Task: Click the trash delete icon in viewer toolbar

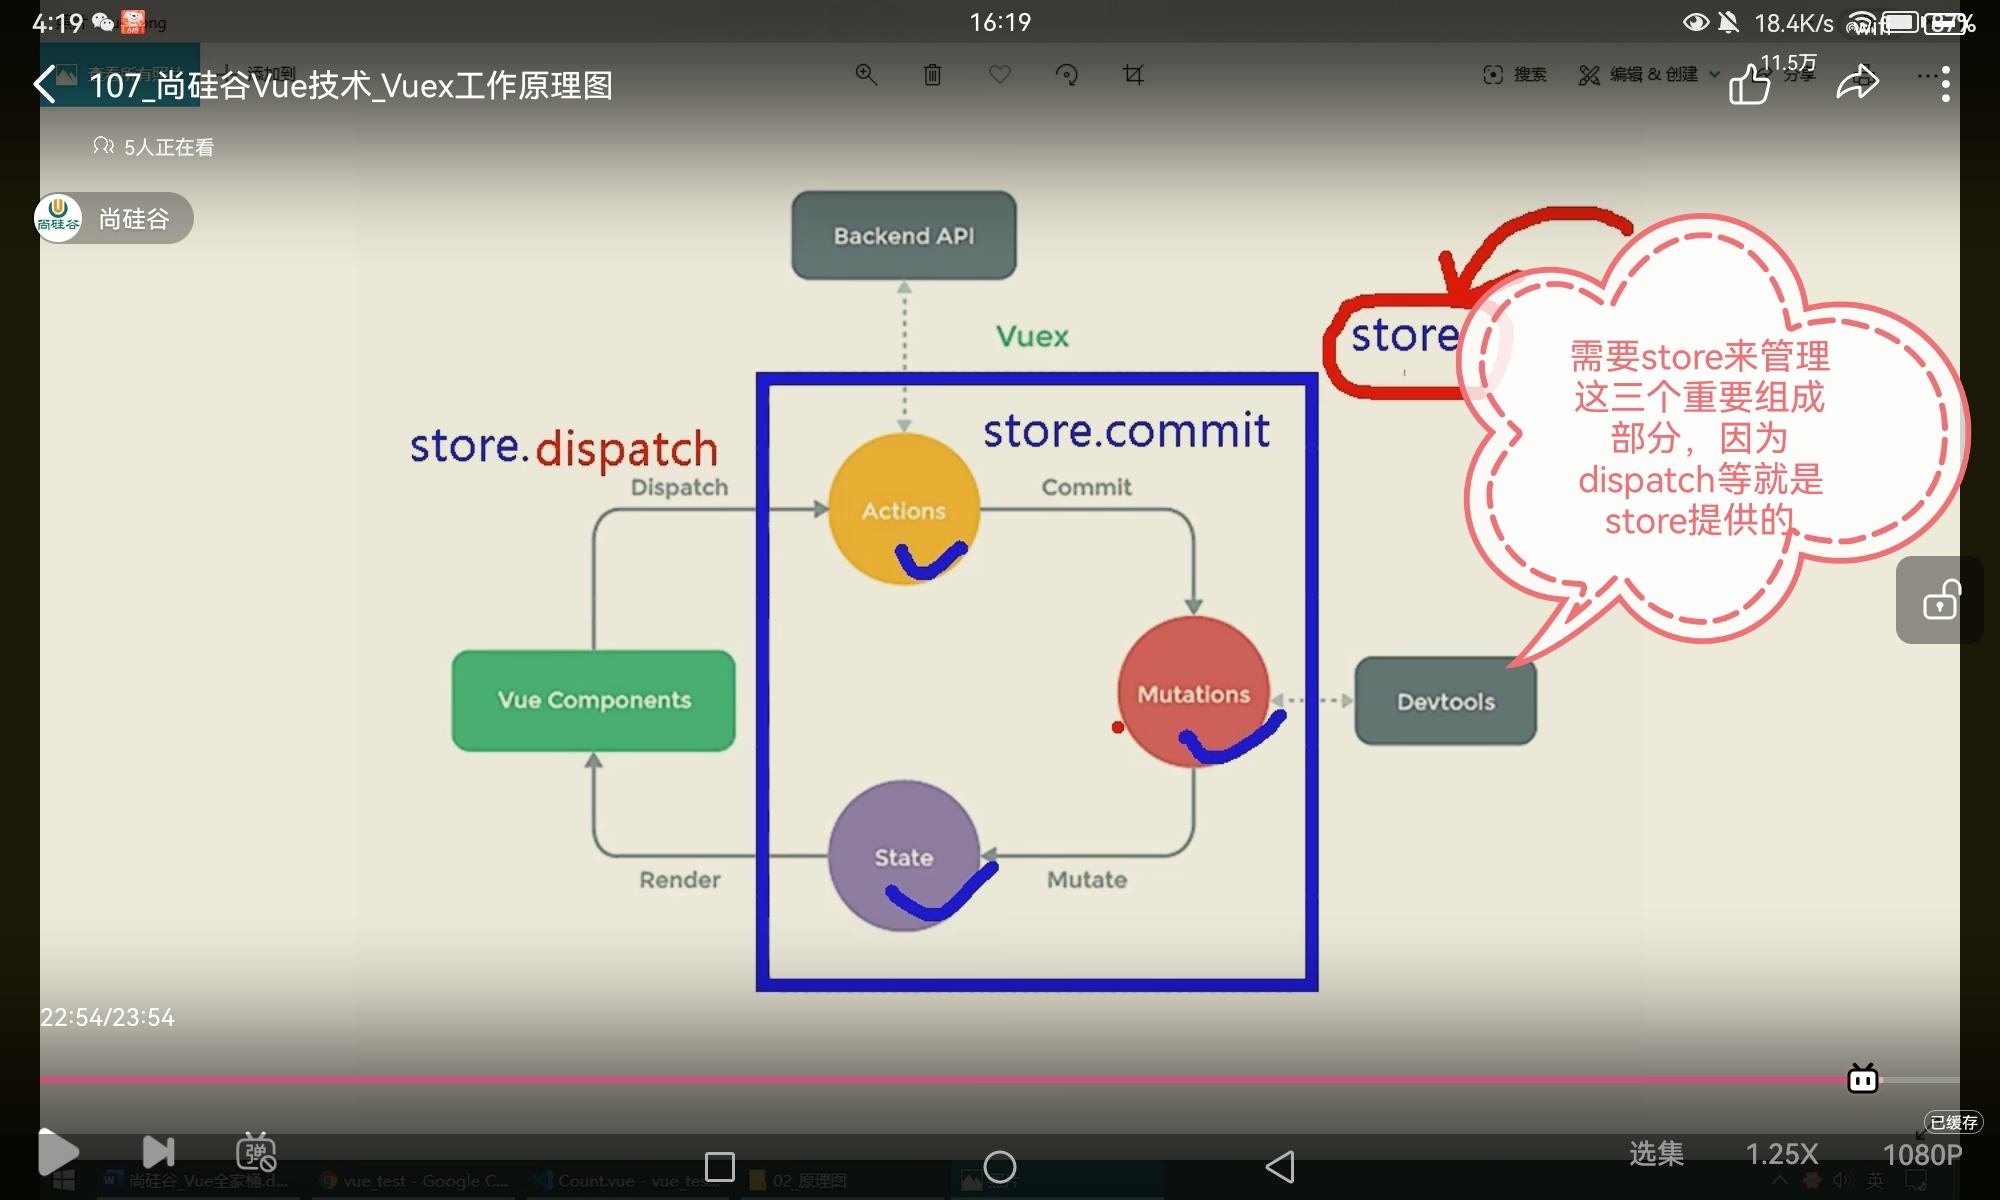Action: click(x=932, y=75)
